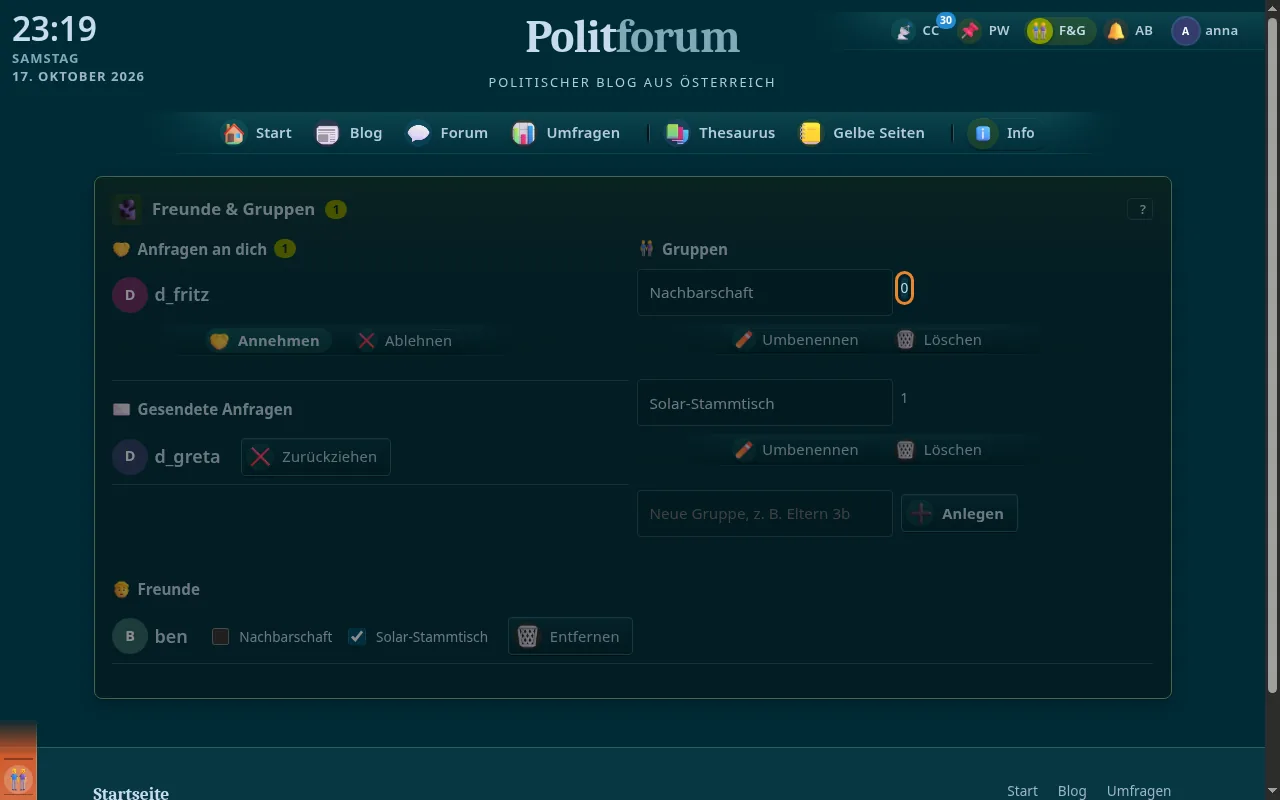Decline d_fritz's request with Ablehnen
The image size is (1280, 800).
(x=405, y=341)
